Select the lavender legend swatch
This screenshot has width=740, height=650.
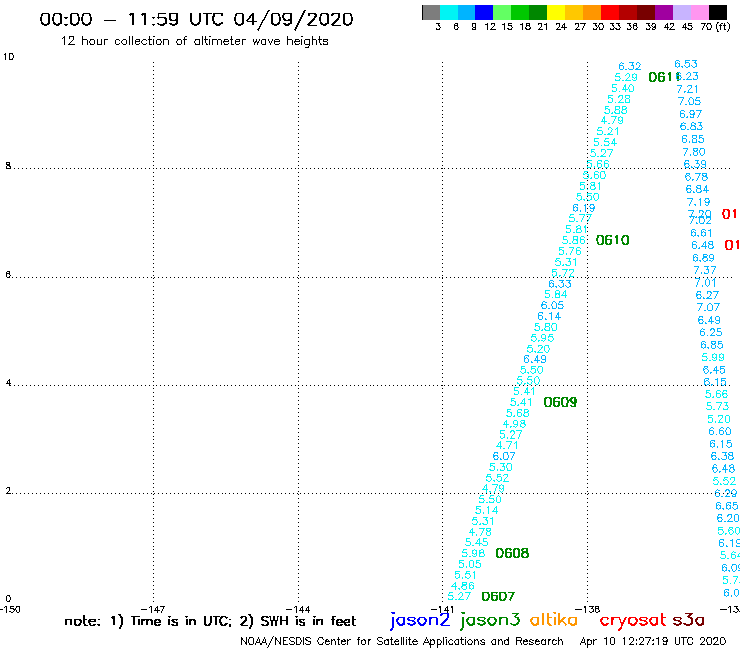pyautogui.click(x=681, y=12)
